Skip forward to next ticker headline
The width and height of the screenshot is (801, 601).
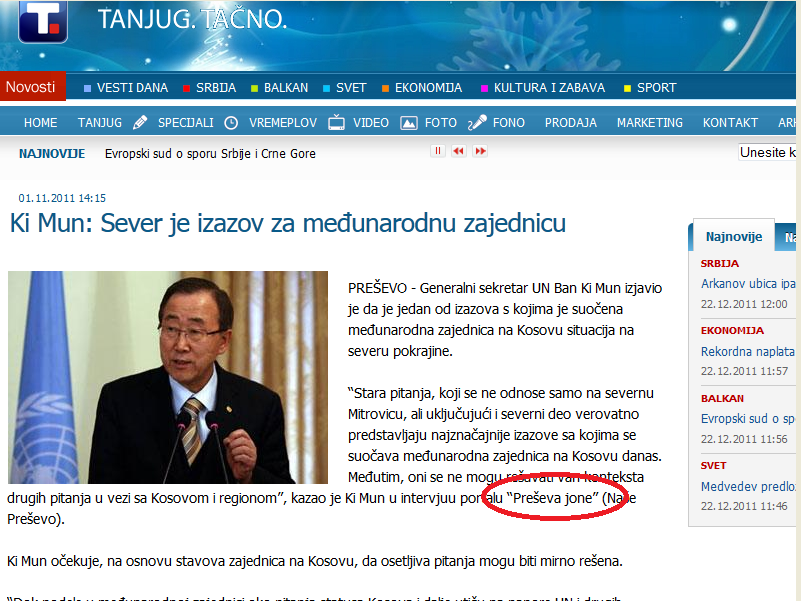[x=480, y=151]
